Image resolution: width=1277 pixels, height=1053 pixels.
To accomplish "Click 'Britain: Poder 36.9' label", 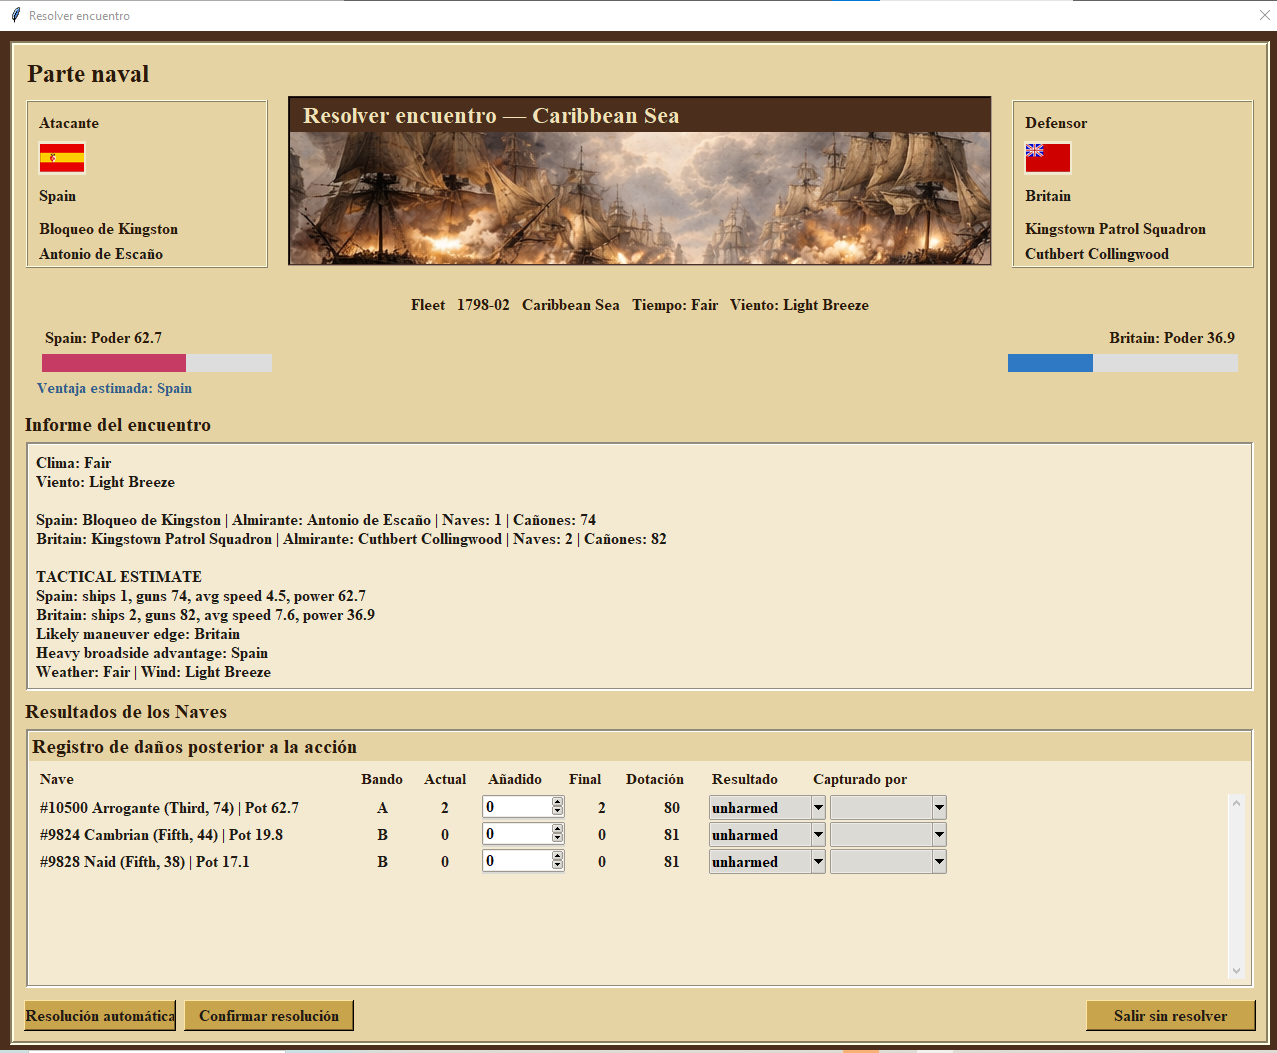I will (1172, 338).
